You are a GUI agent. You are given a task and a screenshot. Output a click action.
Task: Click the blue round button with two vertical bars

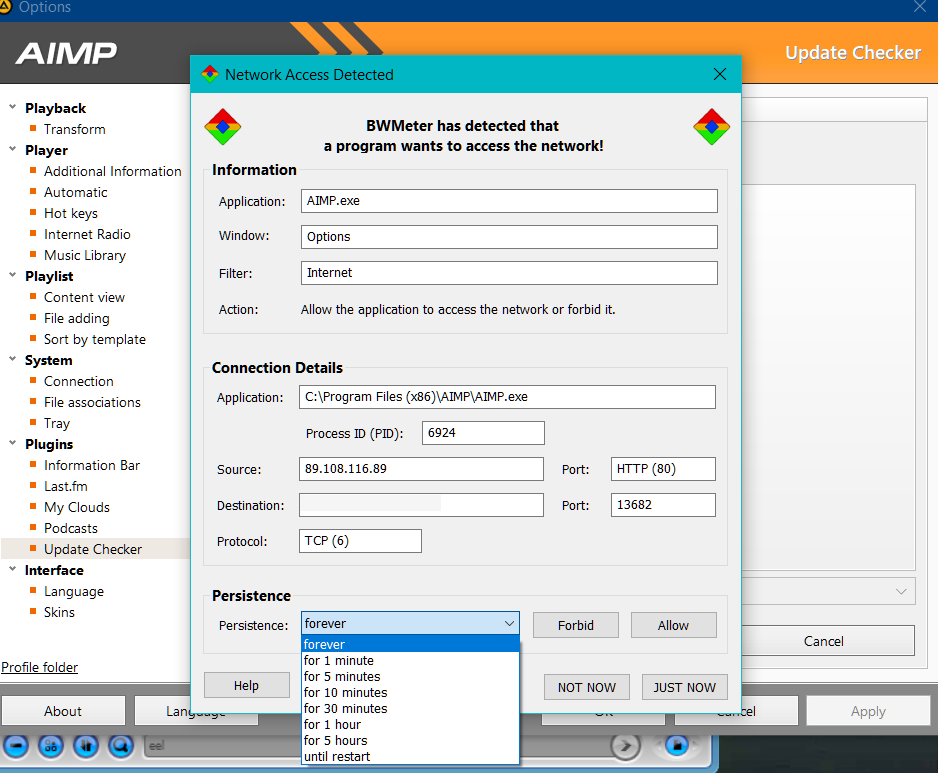(86, 746)
